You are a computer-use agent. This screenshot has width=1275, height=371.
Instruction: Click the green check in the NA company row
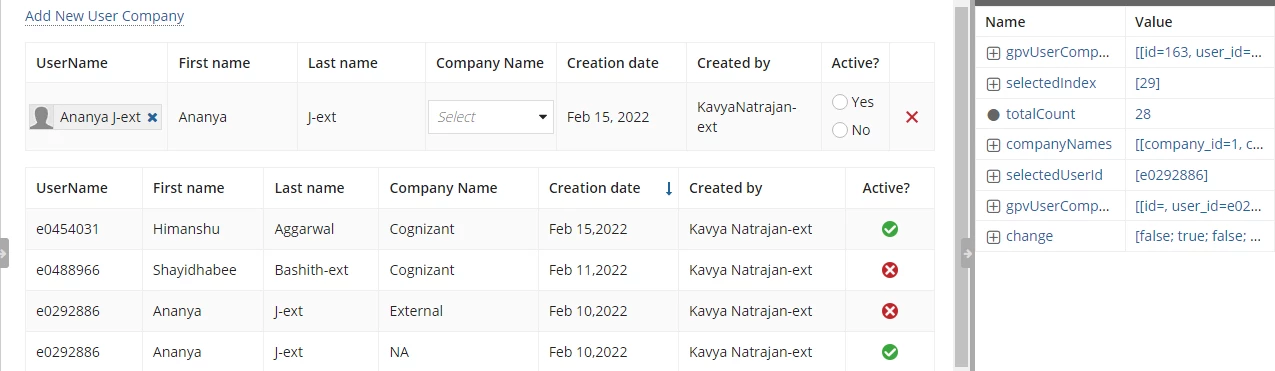tap(890, 352)
